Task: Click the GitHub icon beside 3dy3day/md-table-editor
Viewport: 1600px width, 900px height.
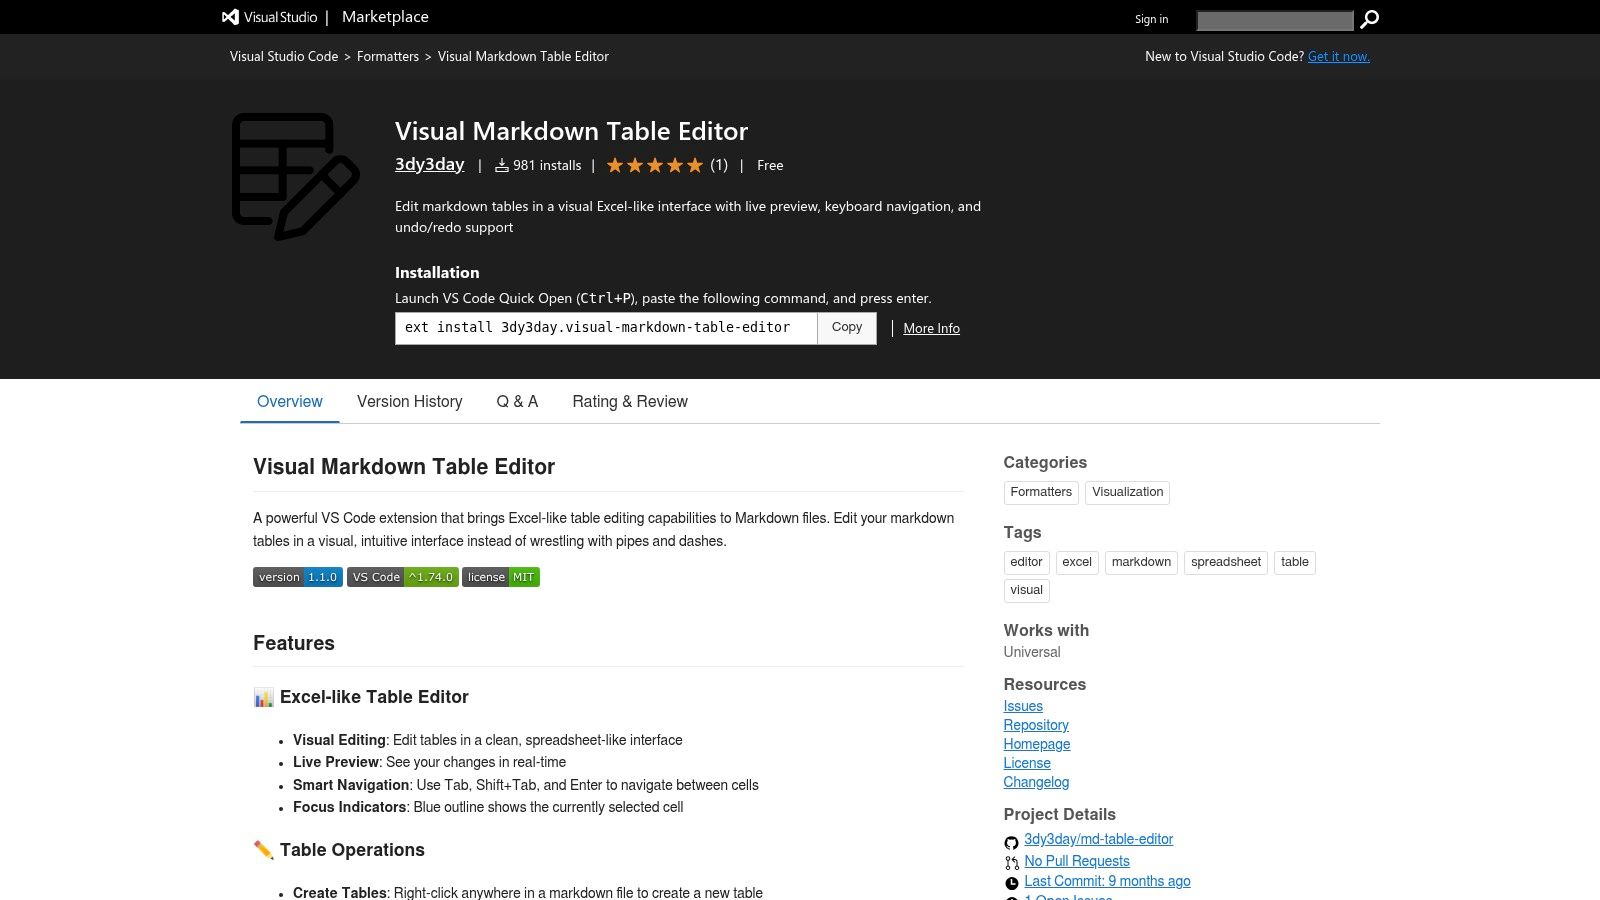Action: pyautogui.click(x=1011, y=842)
